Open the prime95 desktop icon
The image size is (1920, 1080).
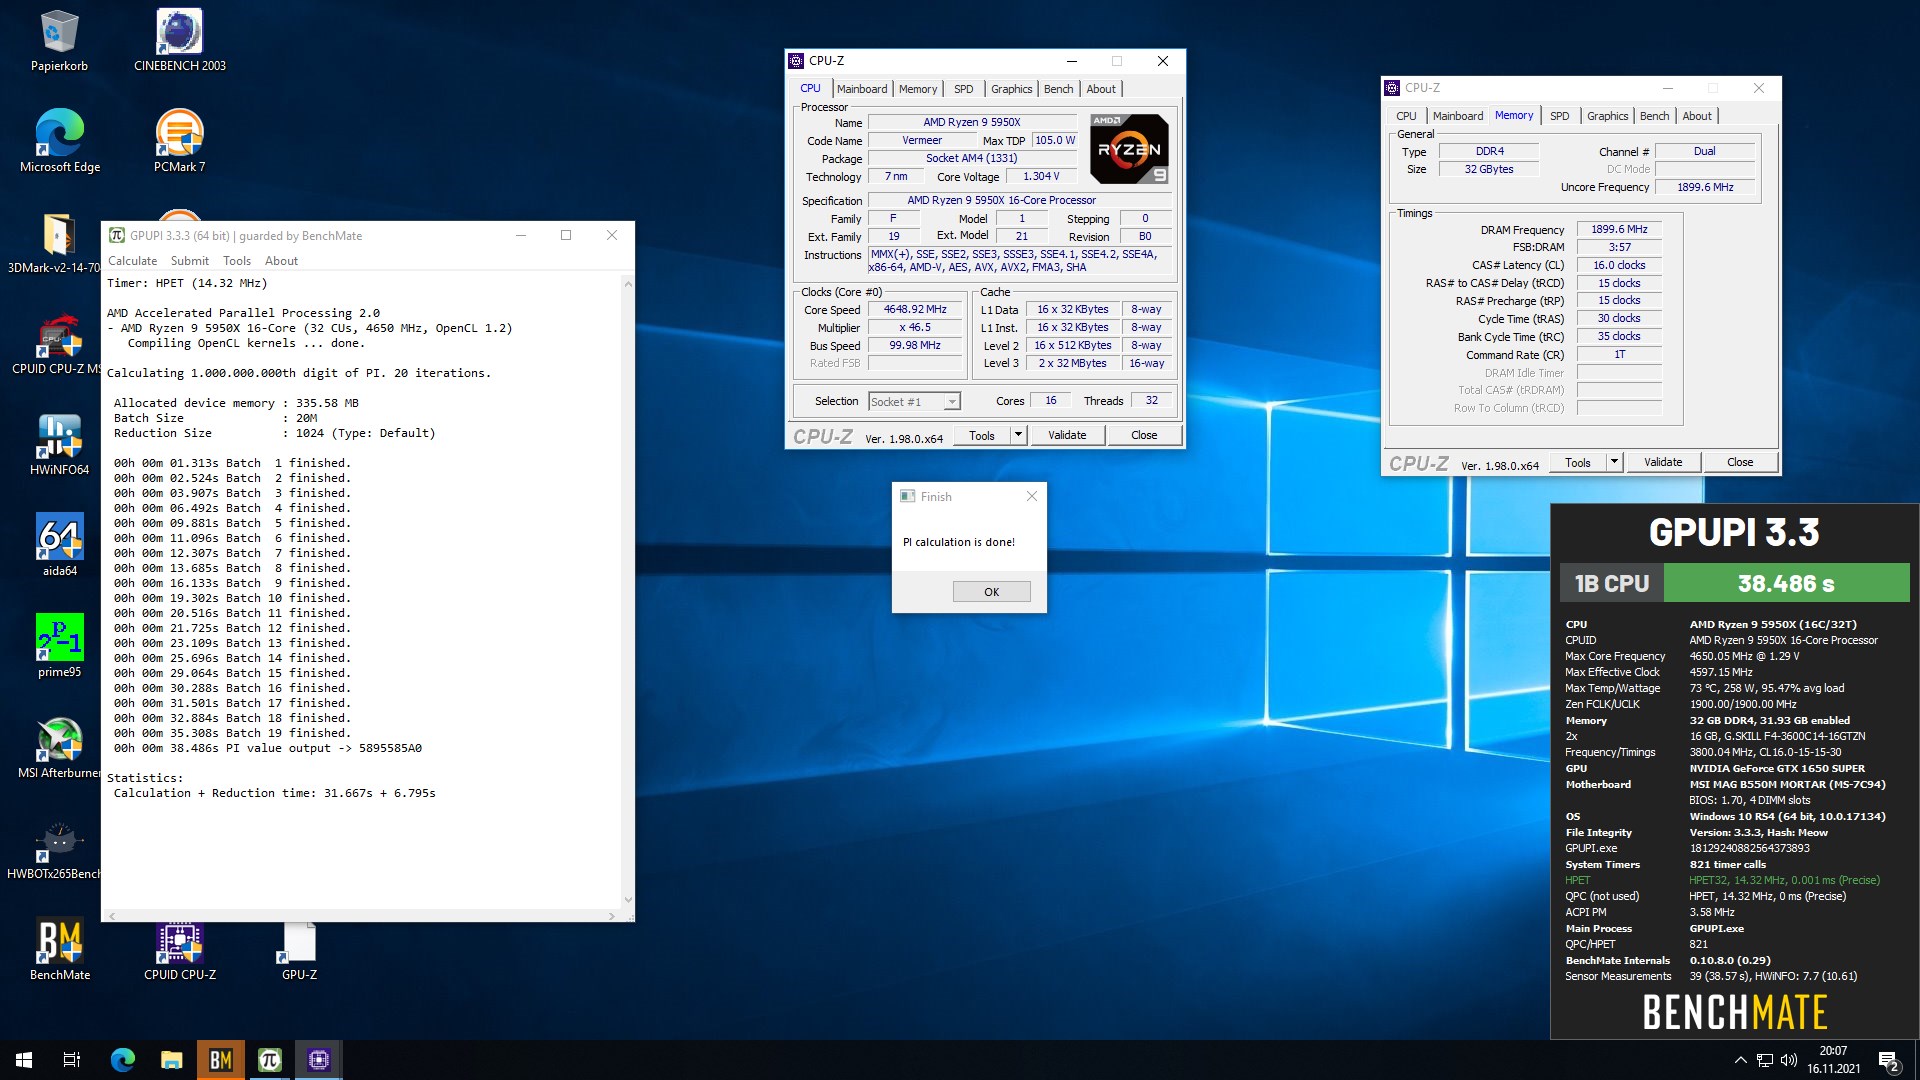pyautogui.click(x=59, y=647)
